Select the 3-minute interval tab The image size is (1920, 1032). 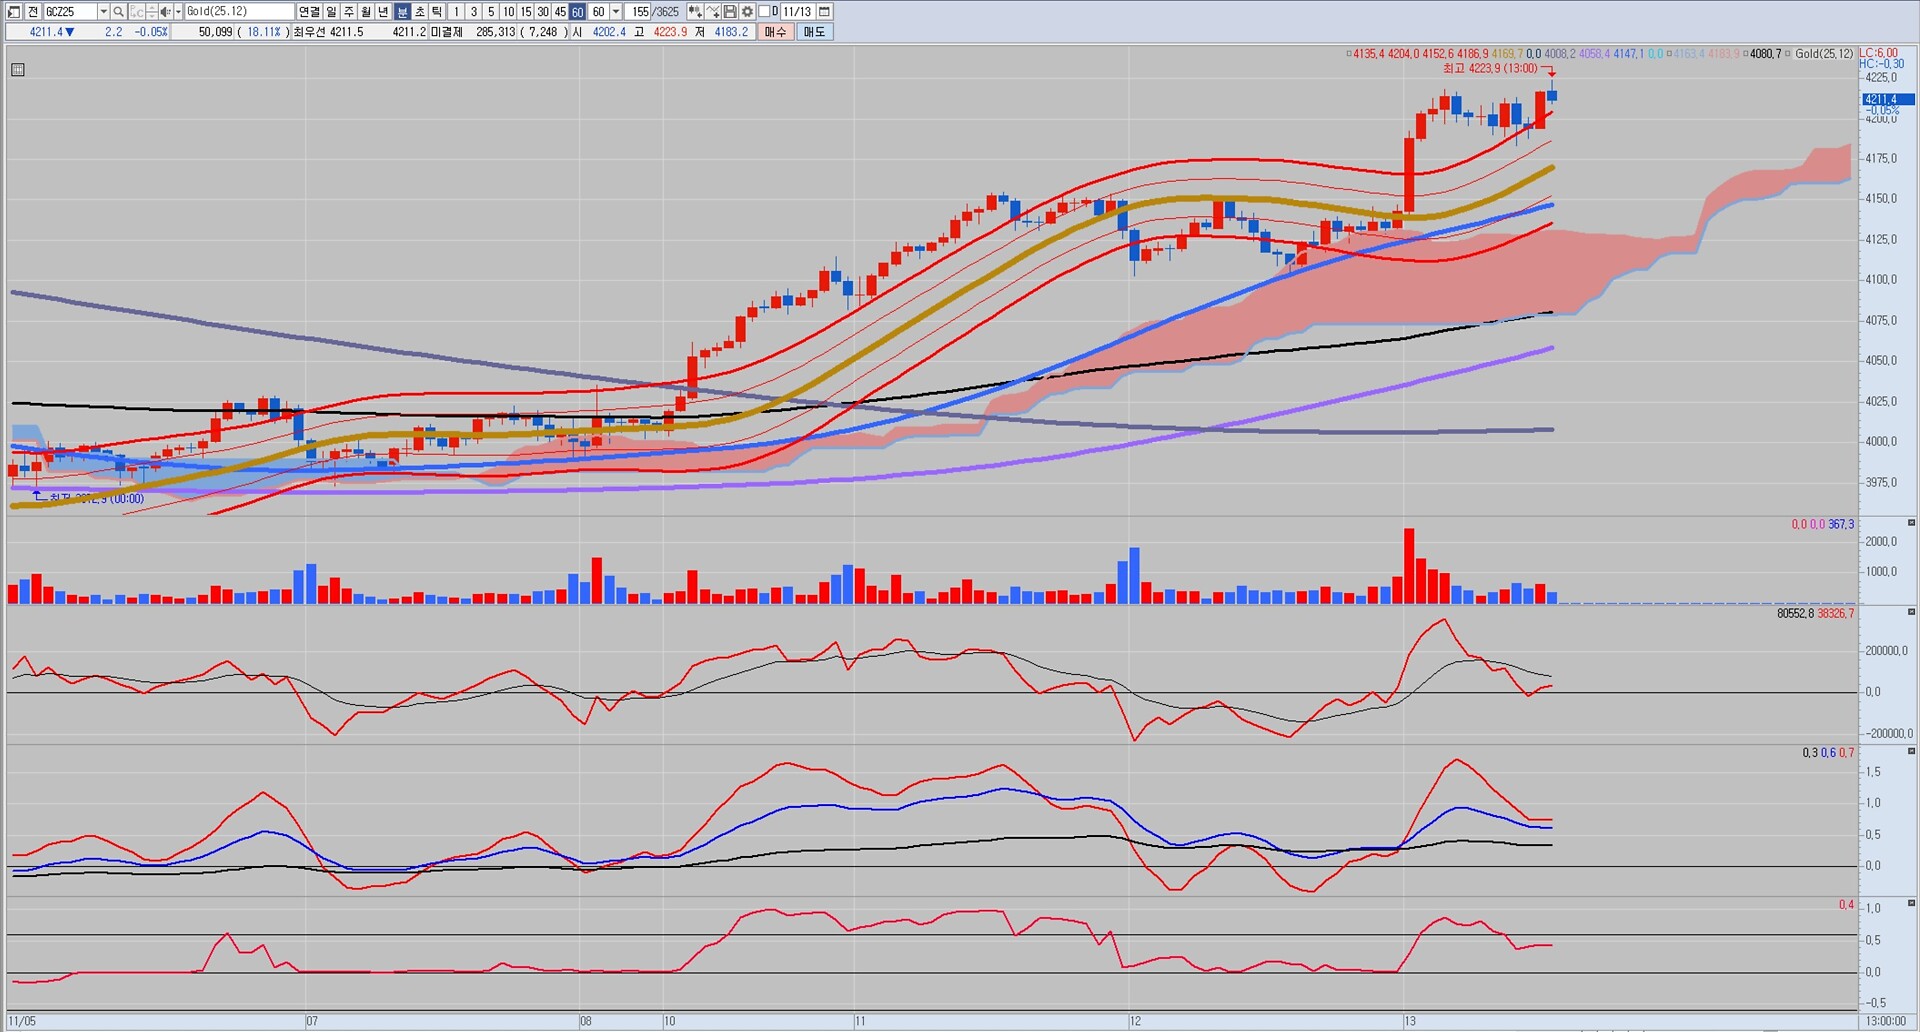click(x=474, y=12)
